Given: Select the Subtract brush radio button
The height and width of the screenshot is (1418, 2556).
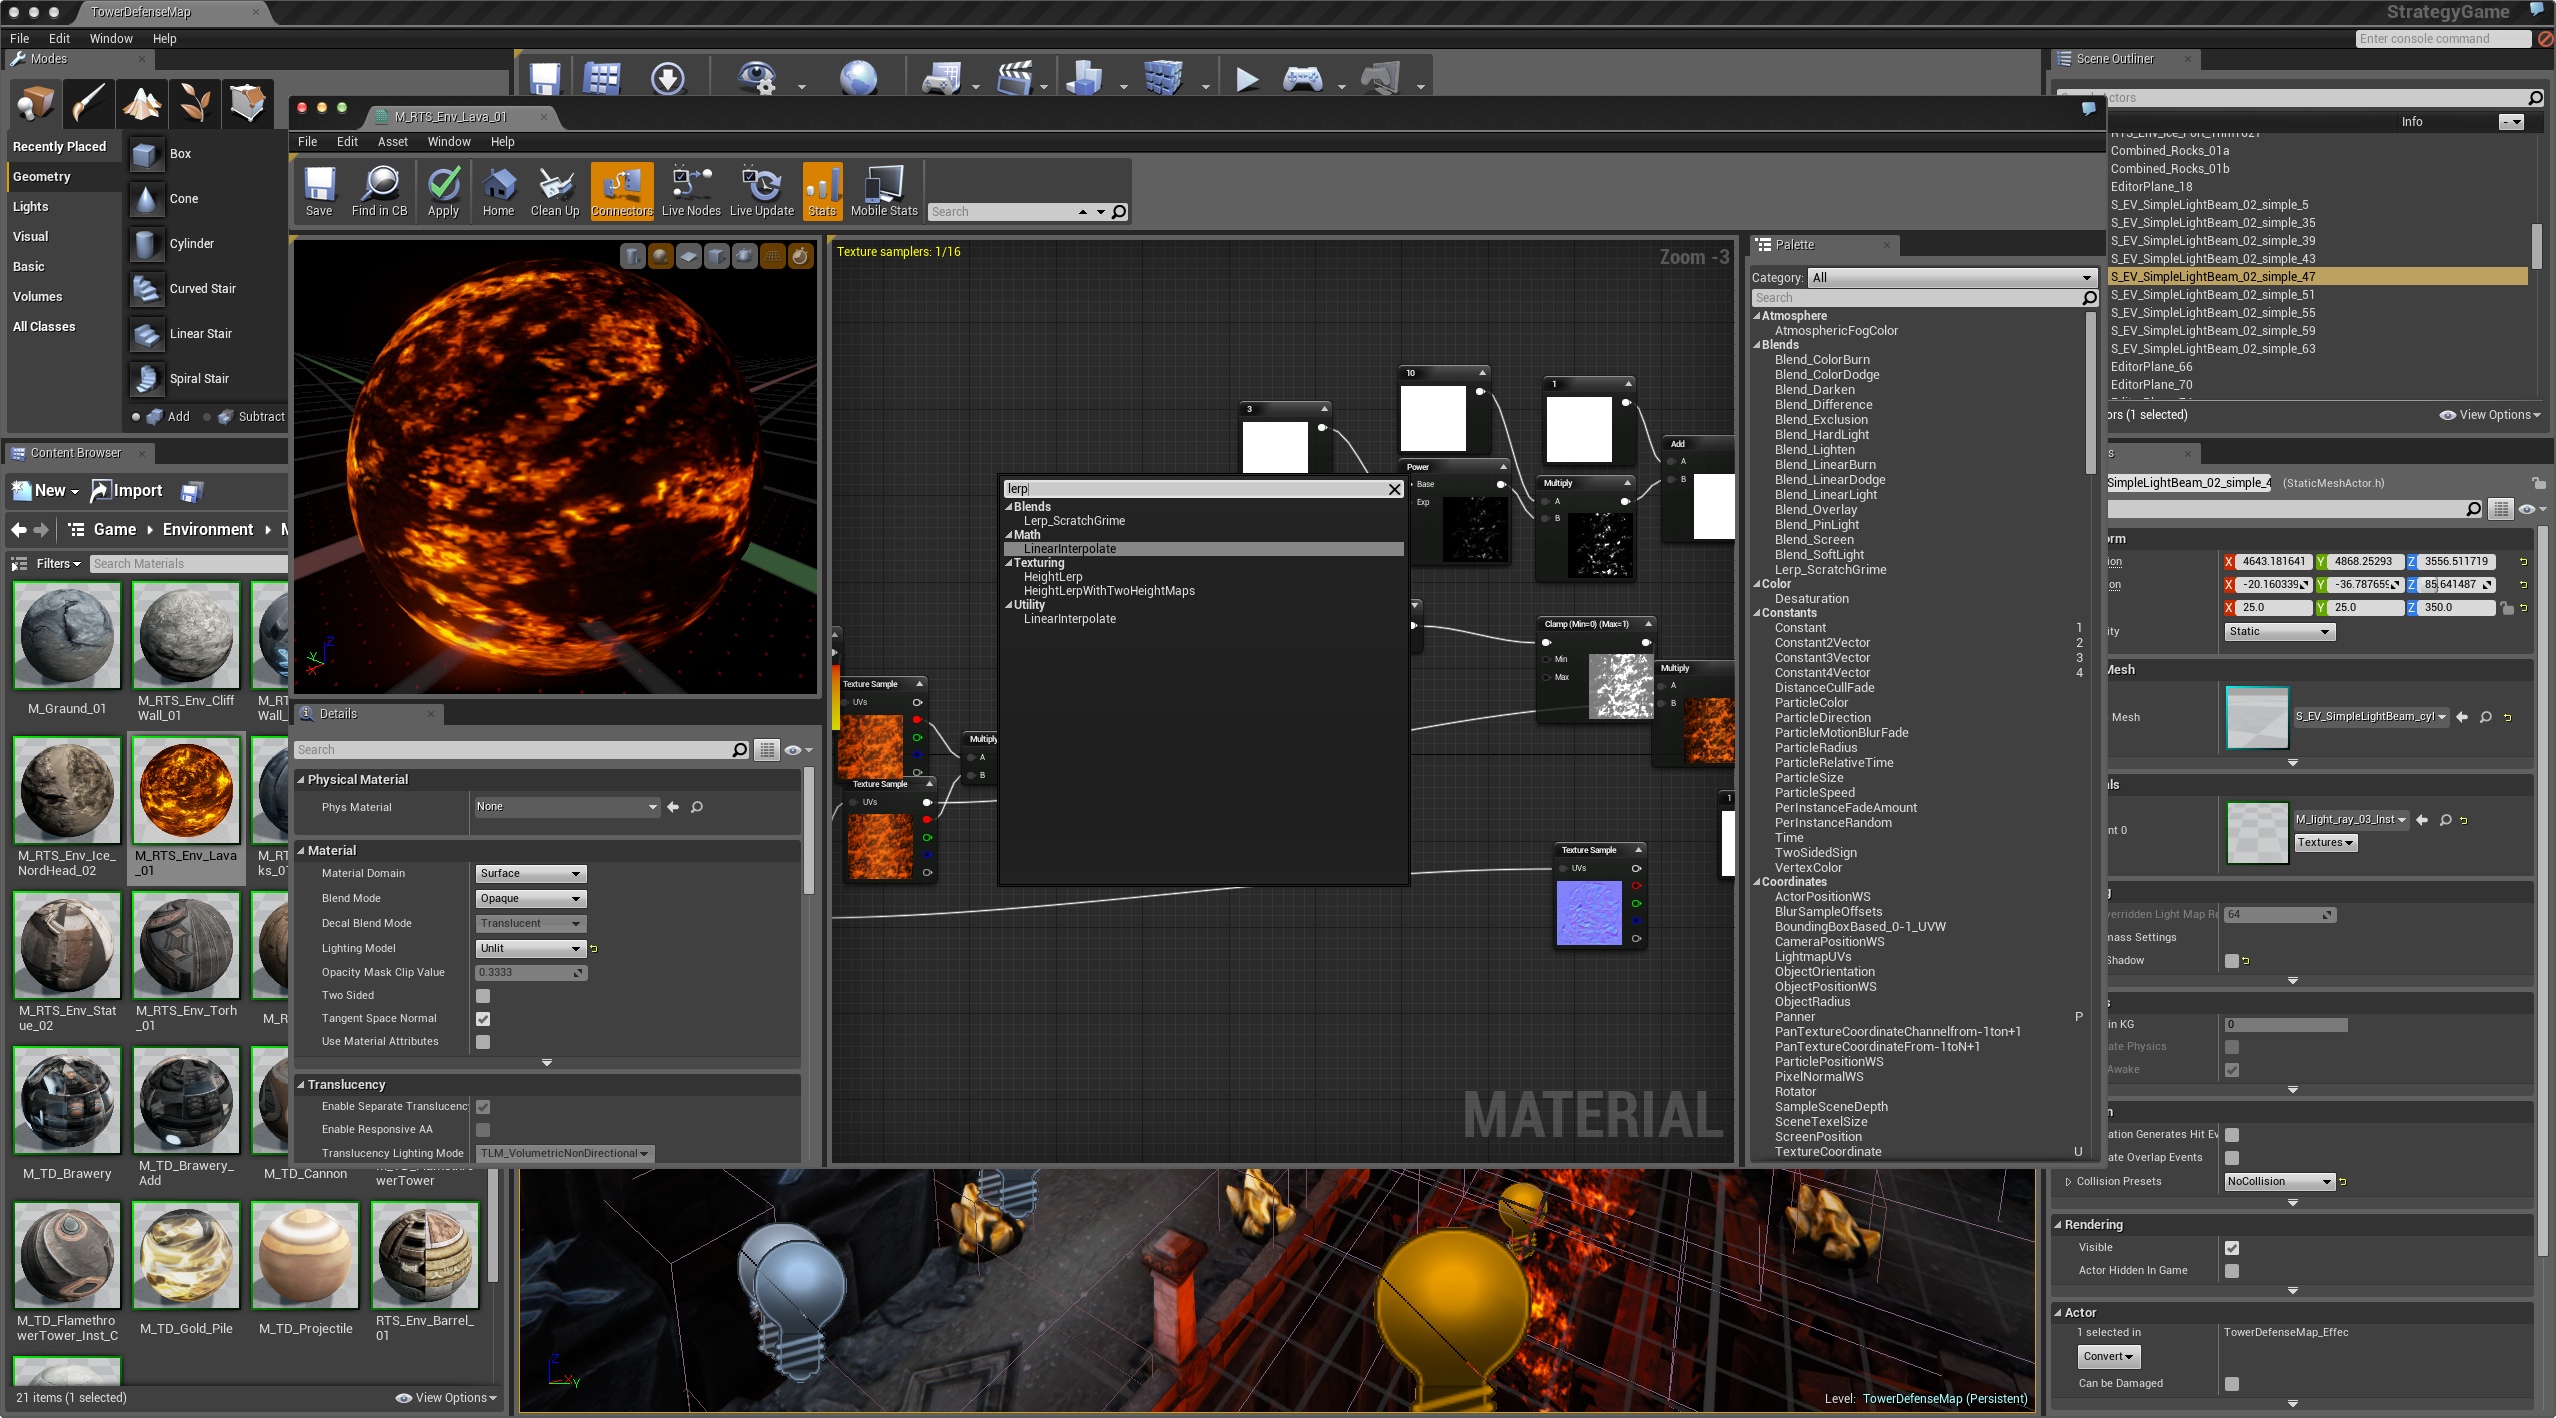Looking at the screenshot, I should pos(207,417).
